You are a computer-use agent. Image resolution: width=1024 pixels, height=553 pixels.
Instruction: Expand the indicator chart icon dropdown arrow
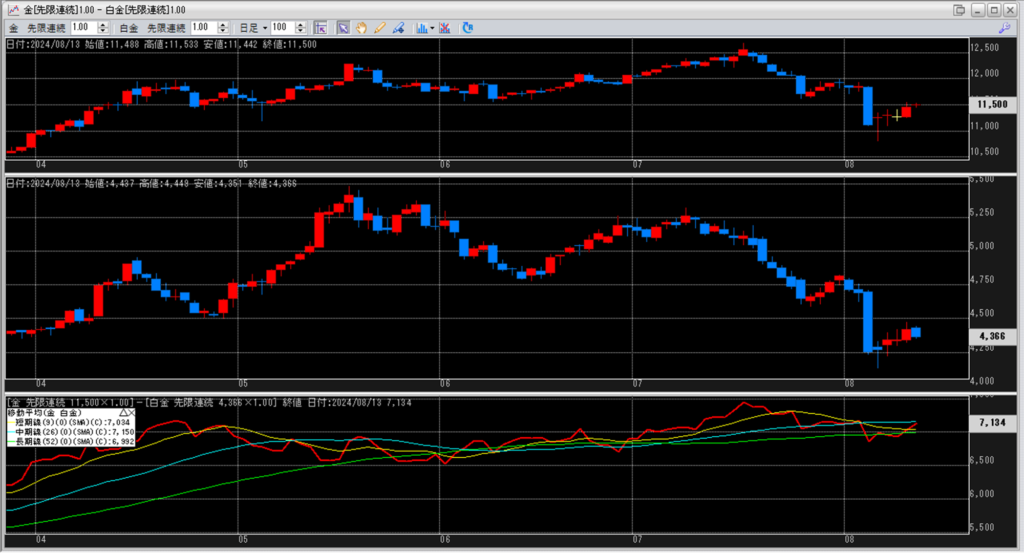431,27
